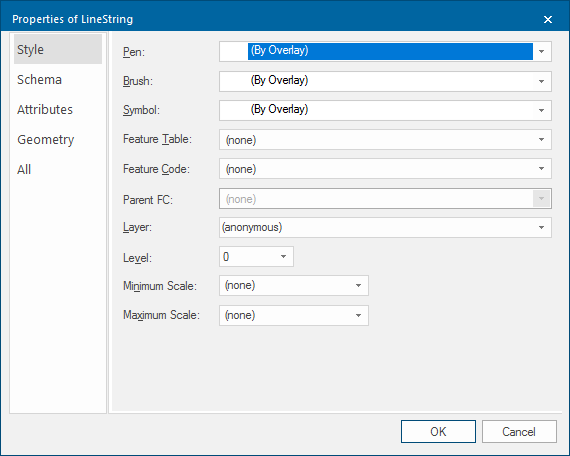Select the Style tab

click(x=58, y=49)
